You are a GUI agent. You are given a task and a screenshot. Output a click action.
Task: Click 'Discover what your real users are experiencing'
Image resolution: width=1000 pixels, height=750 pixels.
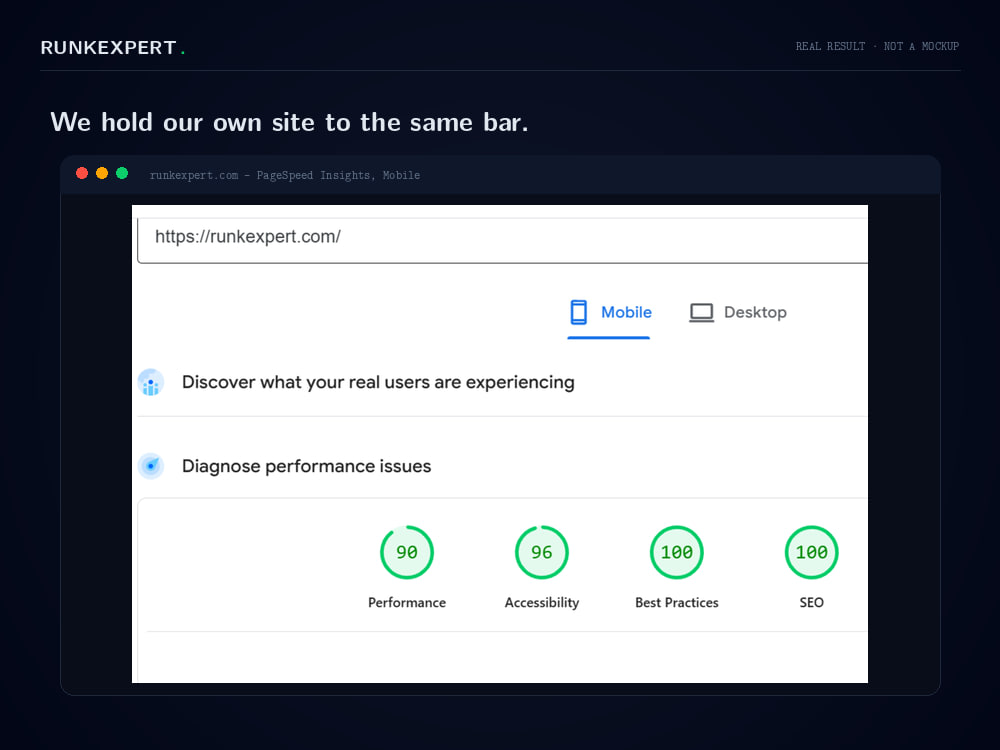point(378,383)
